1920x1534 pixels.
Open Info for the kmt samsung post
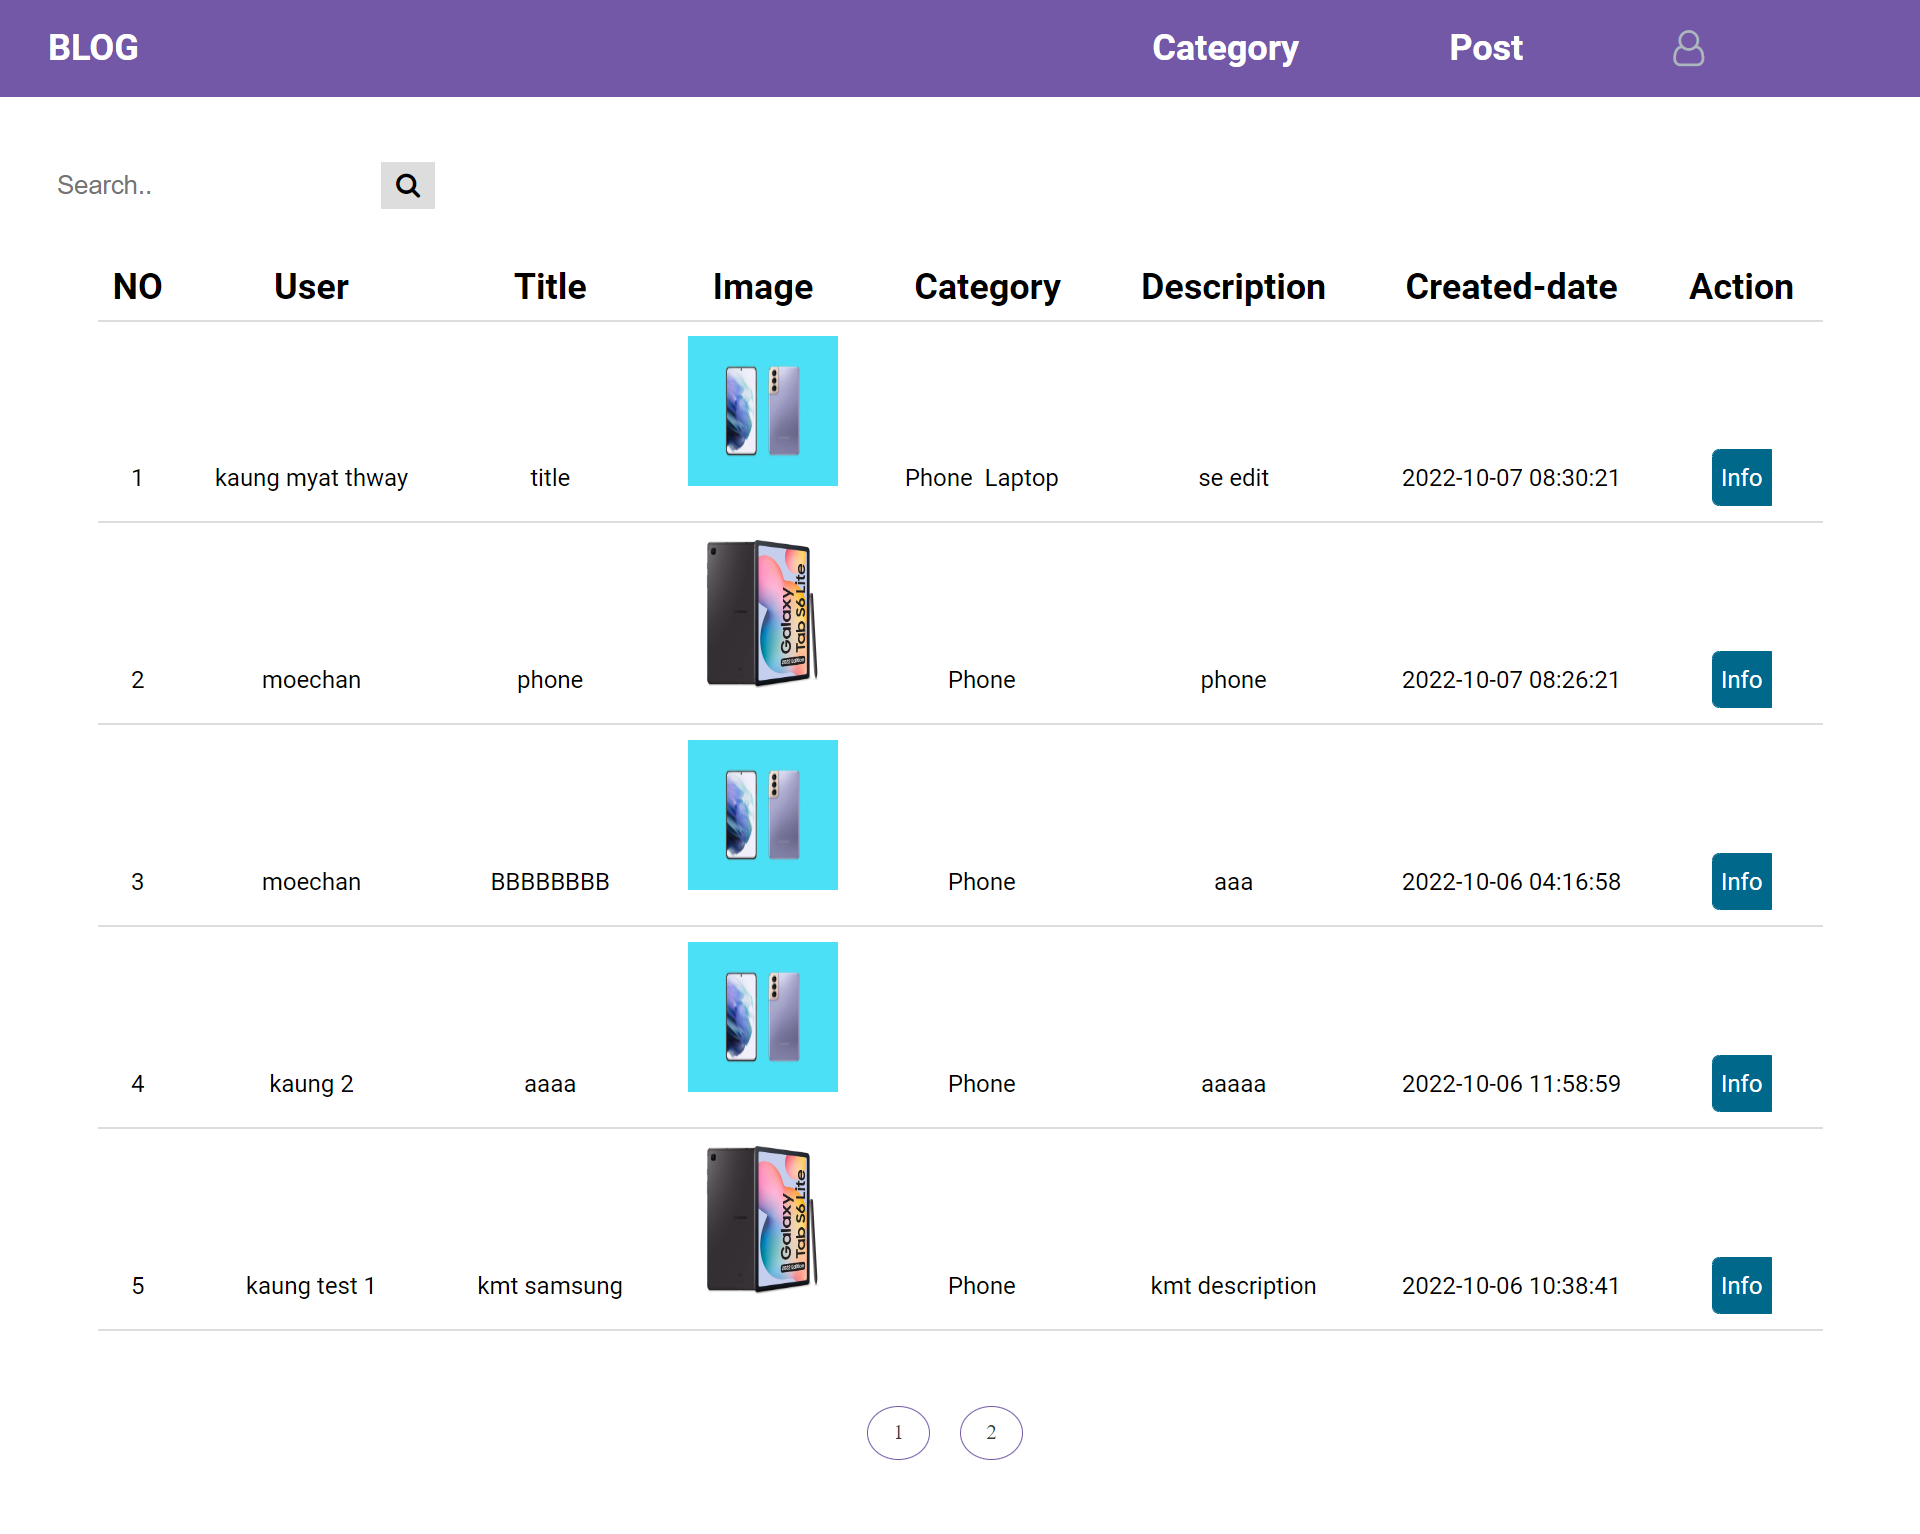pos(1741,1285)
